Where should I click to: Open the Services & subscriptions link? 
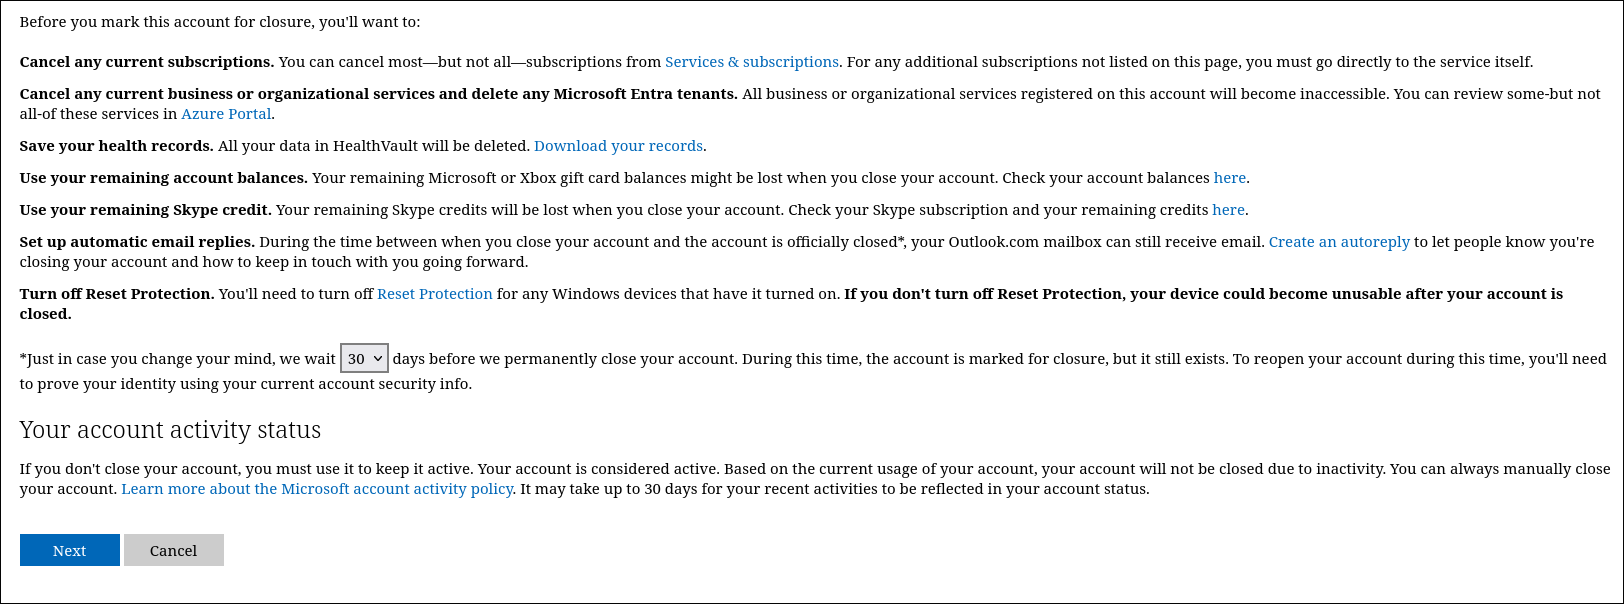[x=752, y=62]
